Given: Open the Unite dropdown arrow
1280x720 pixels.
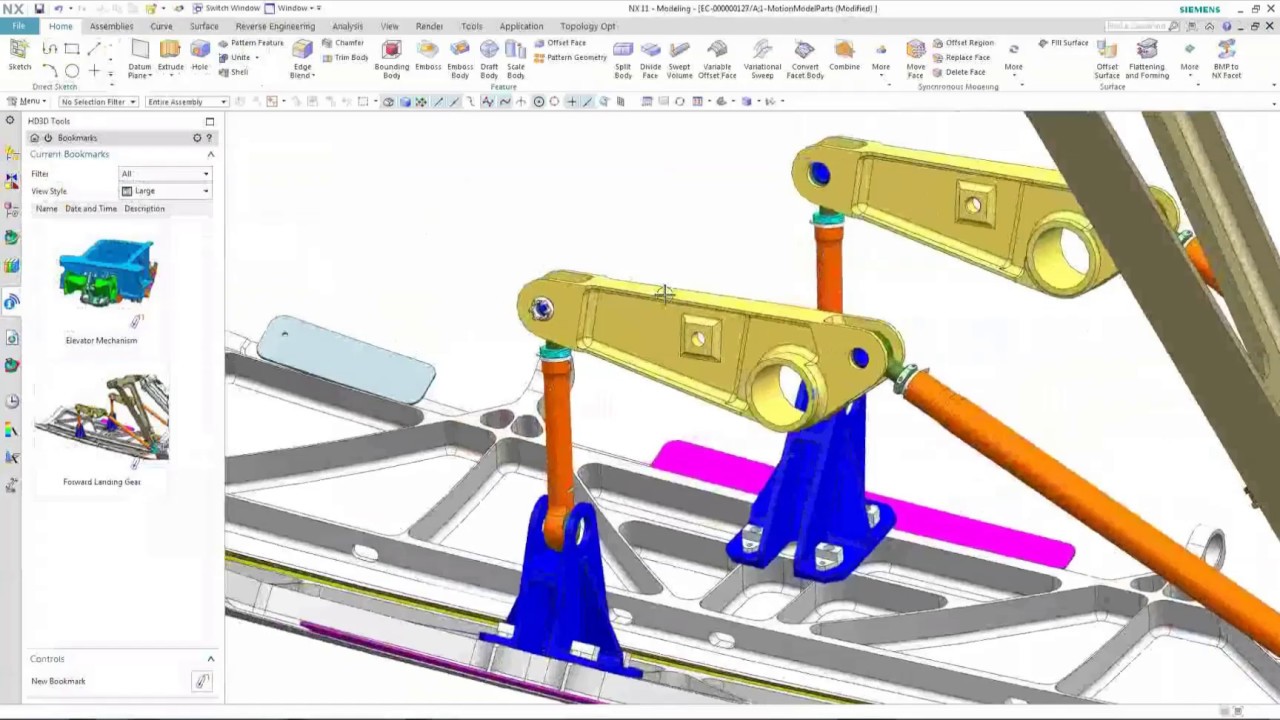Looking at the screenshot, I should coord(257,57).
